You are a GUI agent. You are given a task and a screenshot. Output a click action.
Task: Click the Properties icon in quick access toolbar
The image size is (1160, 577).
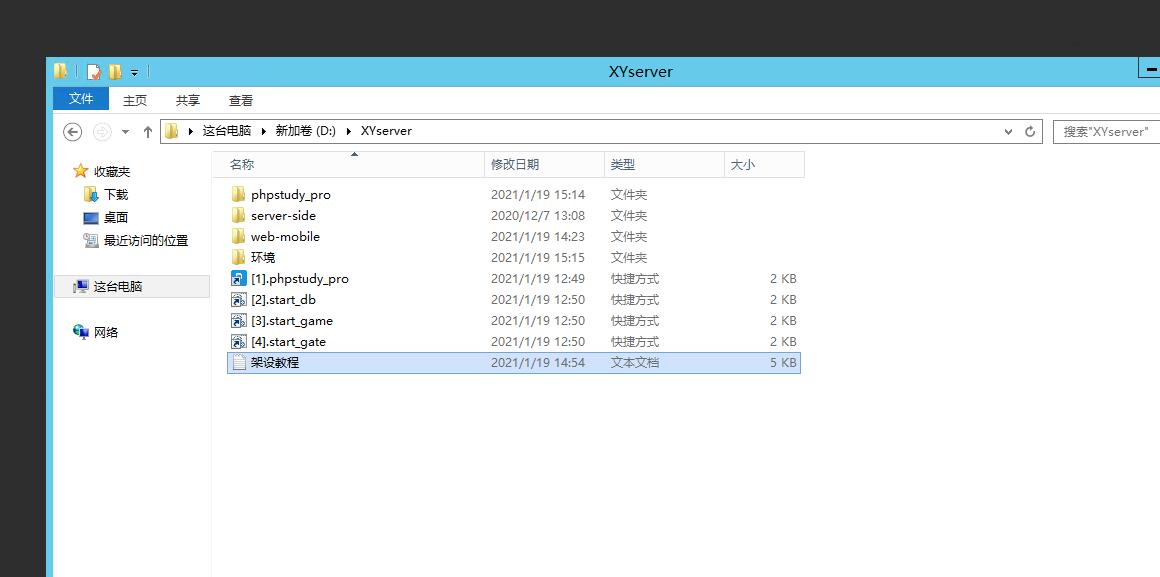point(94,72)
